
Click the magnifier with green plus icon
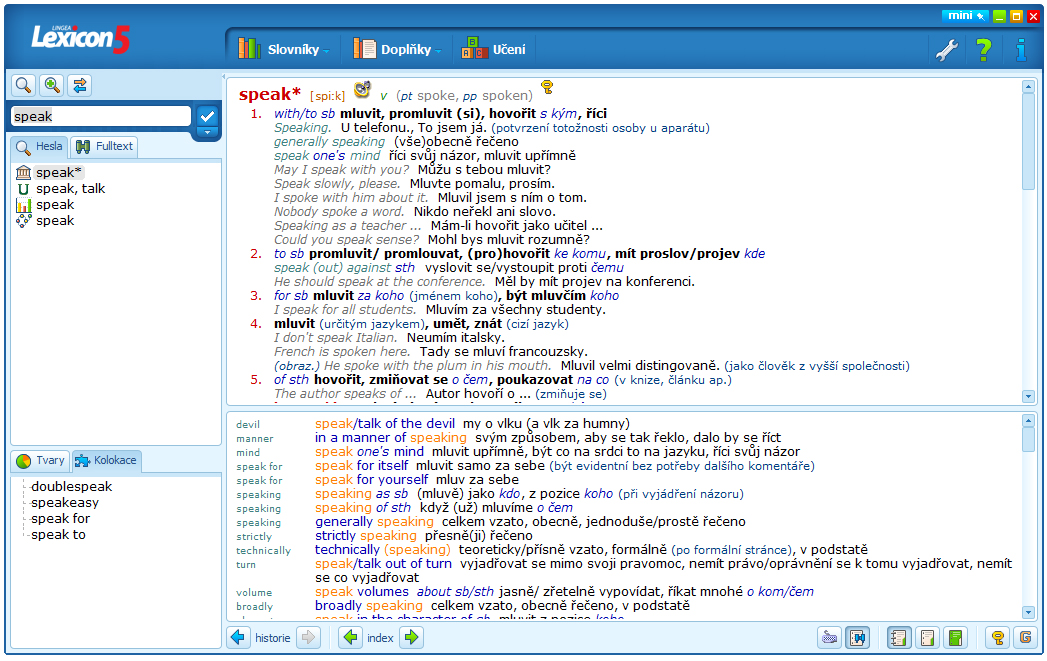tap(51, 85)
